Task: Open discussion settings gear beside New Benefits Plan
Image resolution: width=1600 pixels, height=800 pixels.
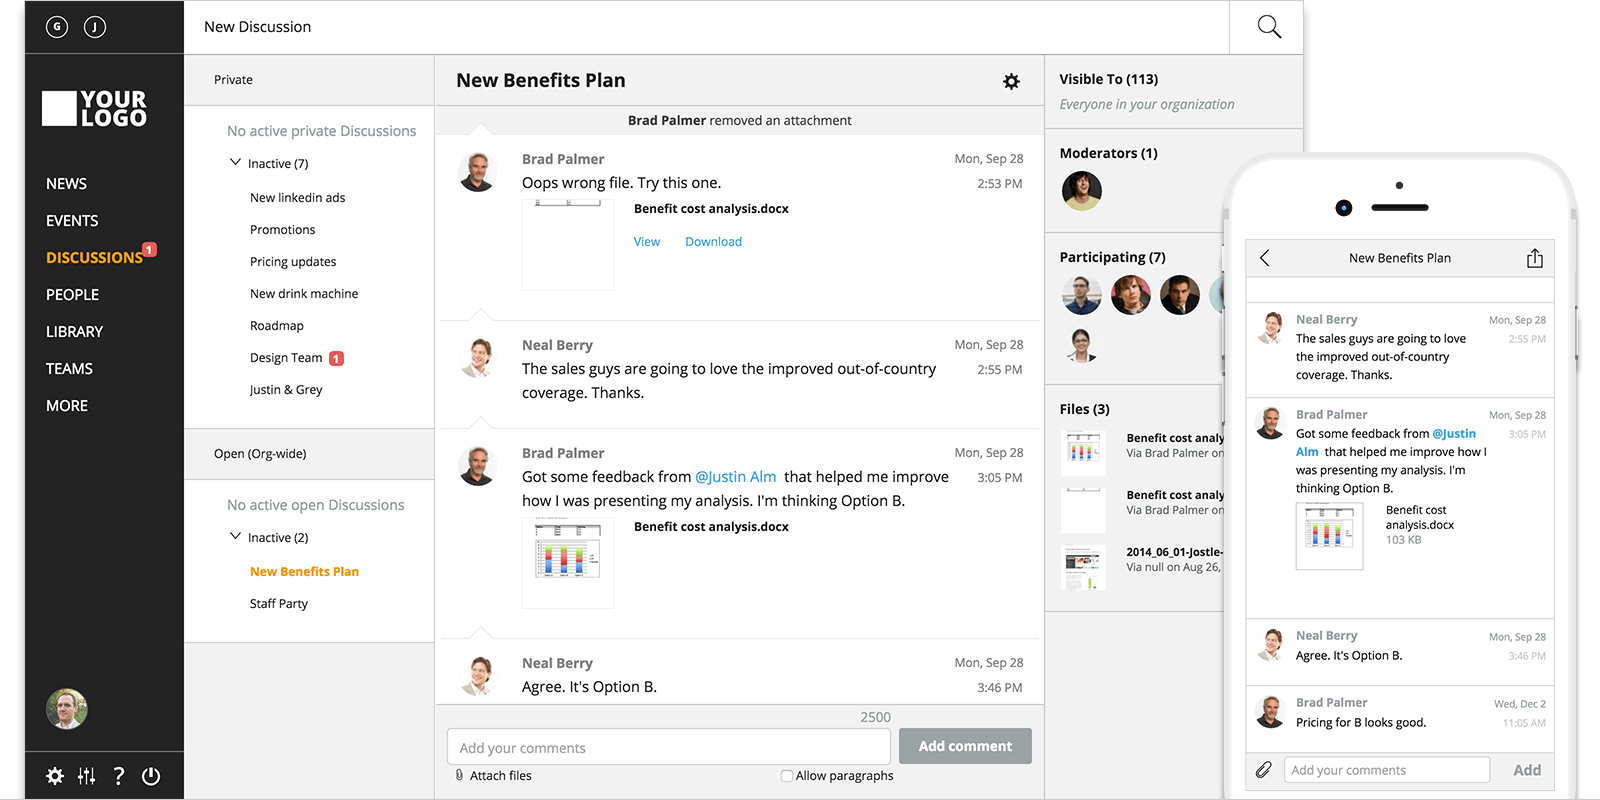Action: point(1011,81)
